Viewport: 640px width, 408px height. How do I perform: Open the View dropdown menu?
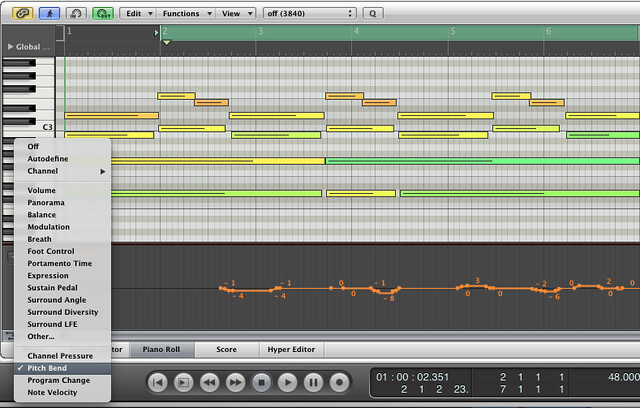point(236,14)
